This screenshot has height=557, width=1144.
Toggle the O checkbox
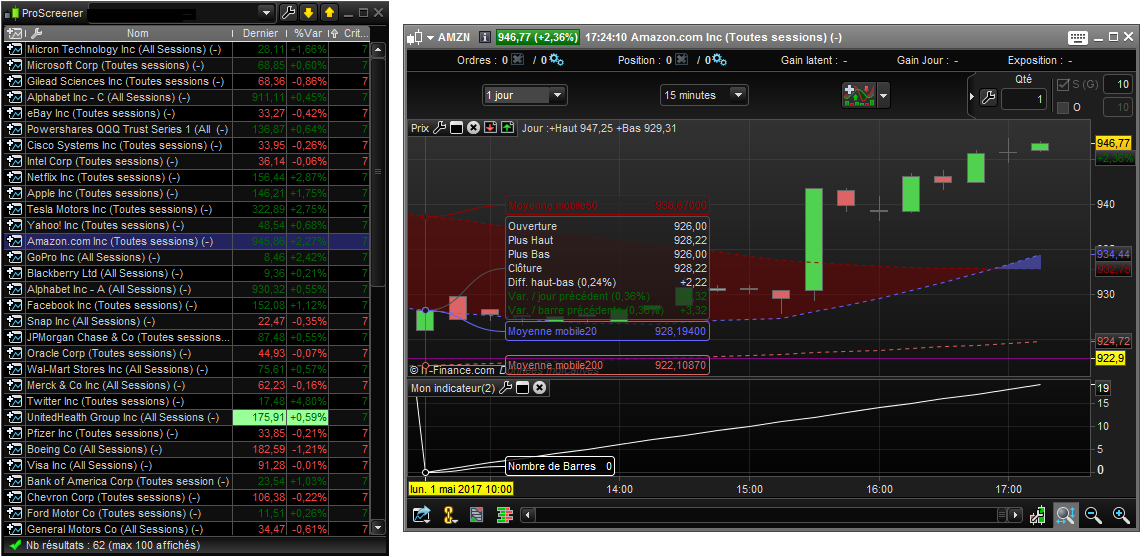[1063, 108]
